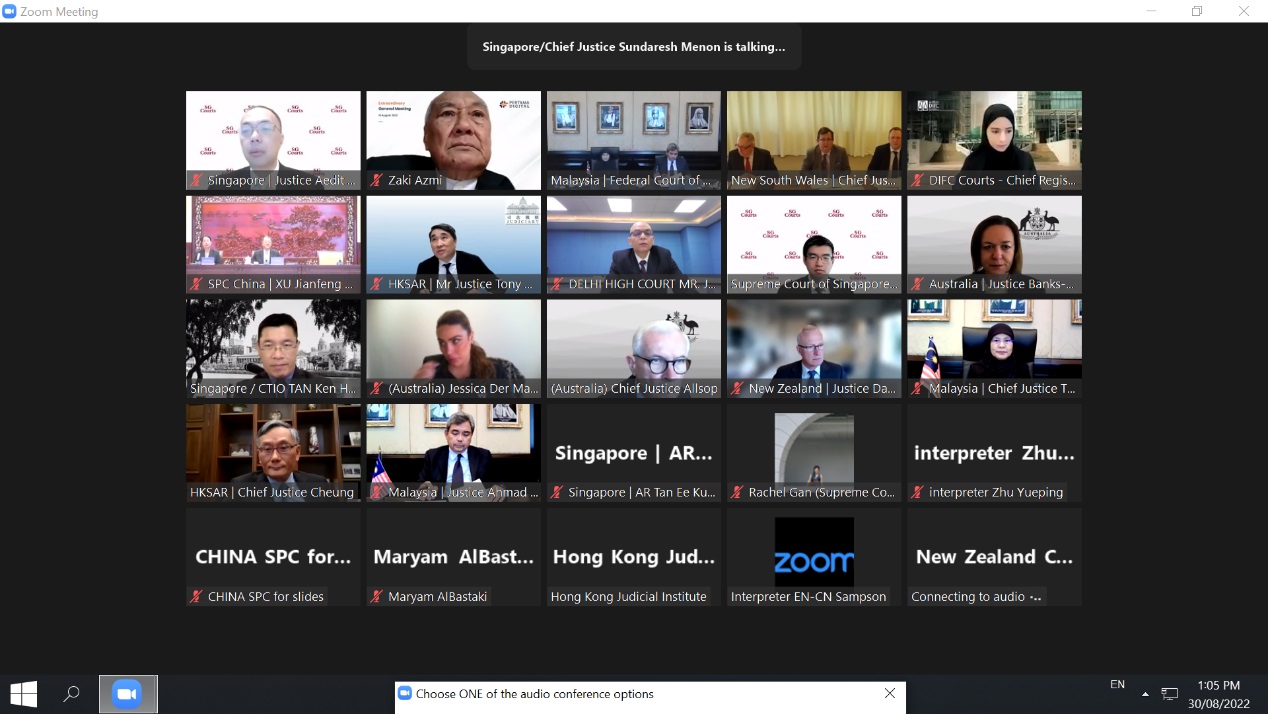Select the Singapore CTIO TAN Ken H video tile
Image resolution: width=1268 pixels, height=714 pixels.
click(x=273, y=349)
